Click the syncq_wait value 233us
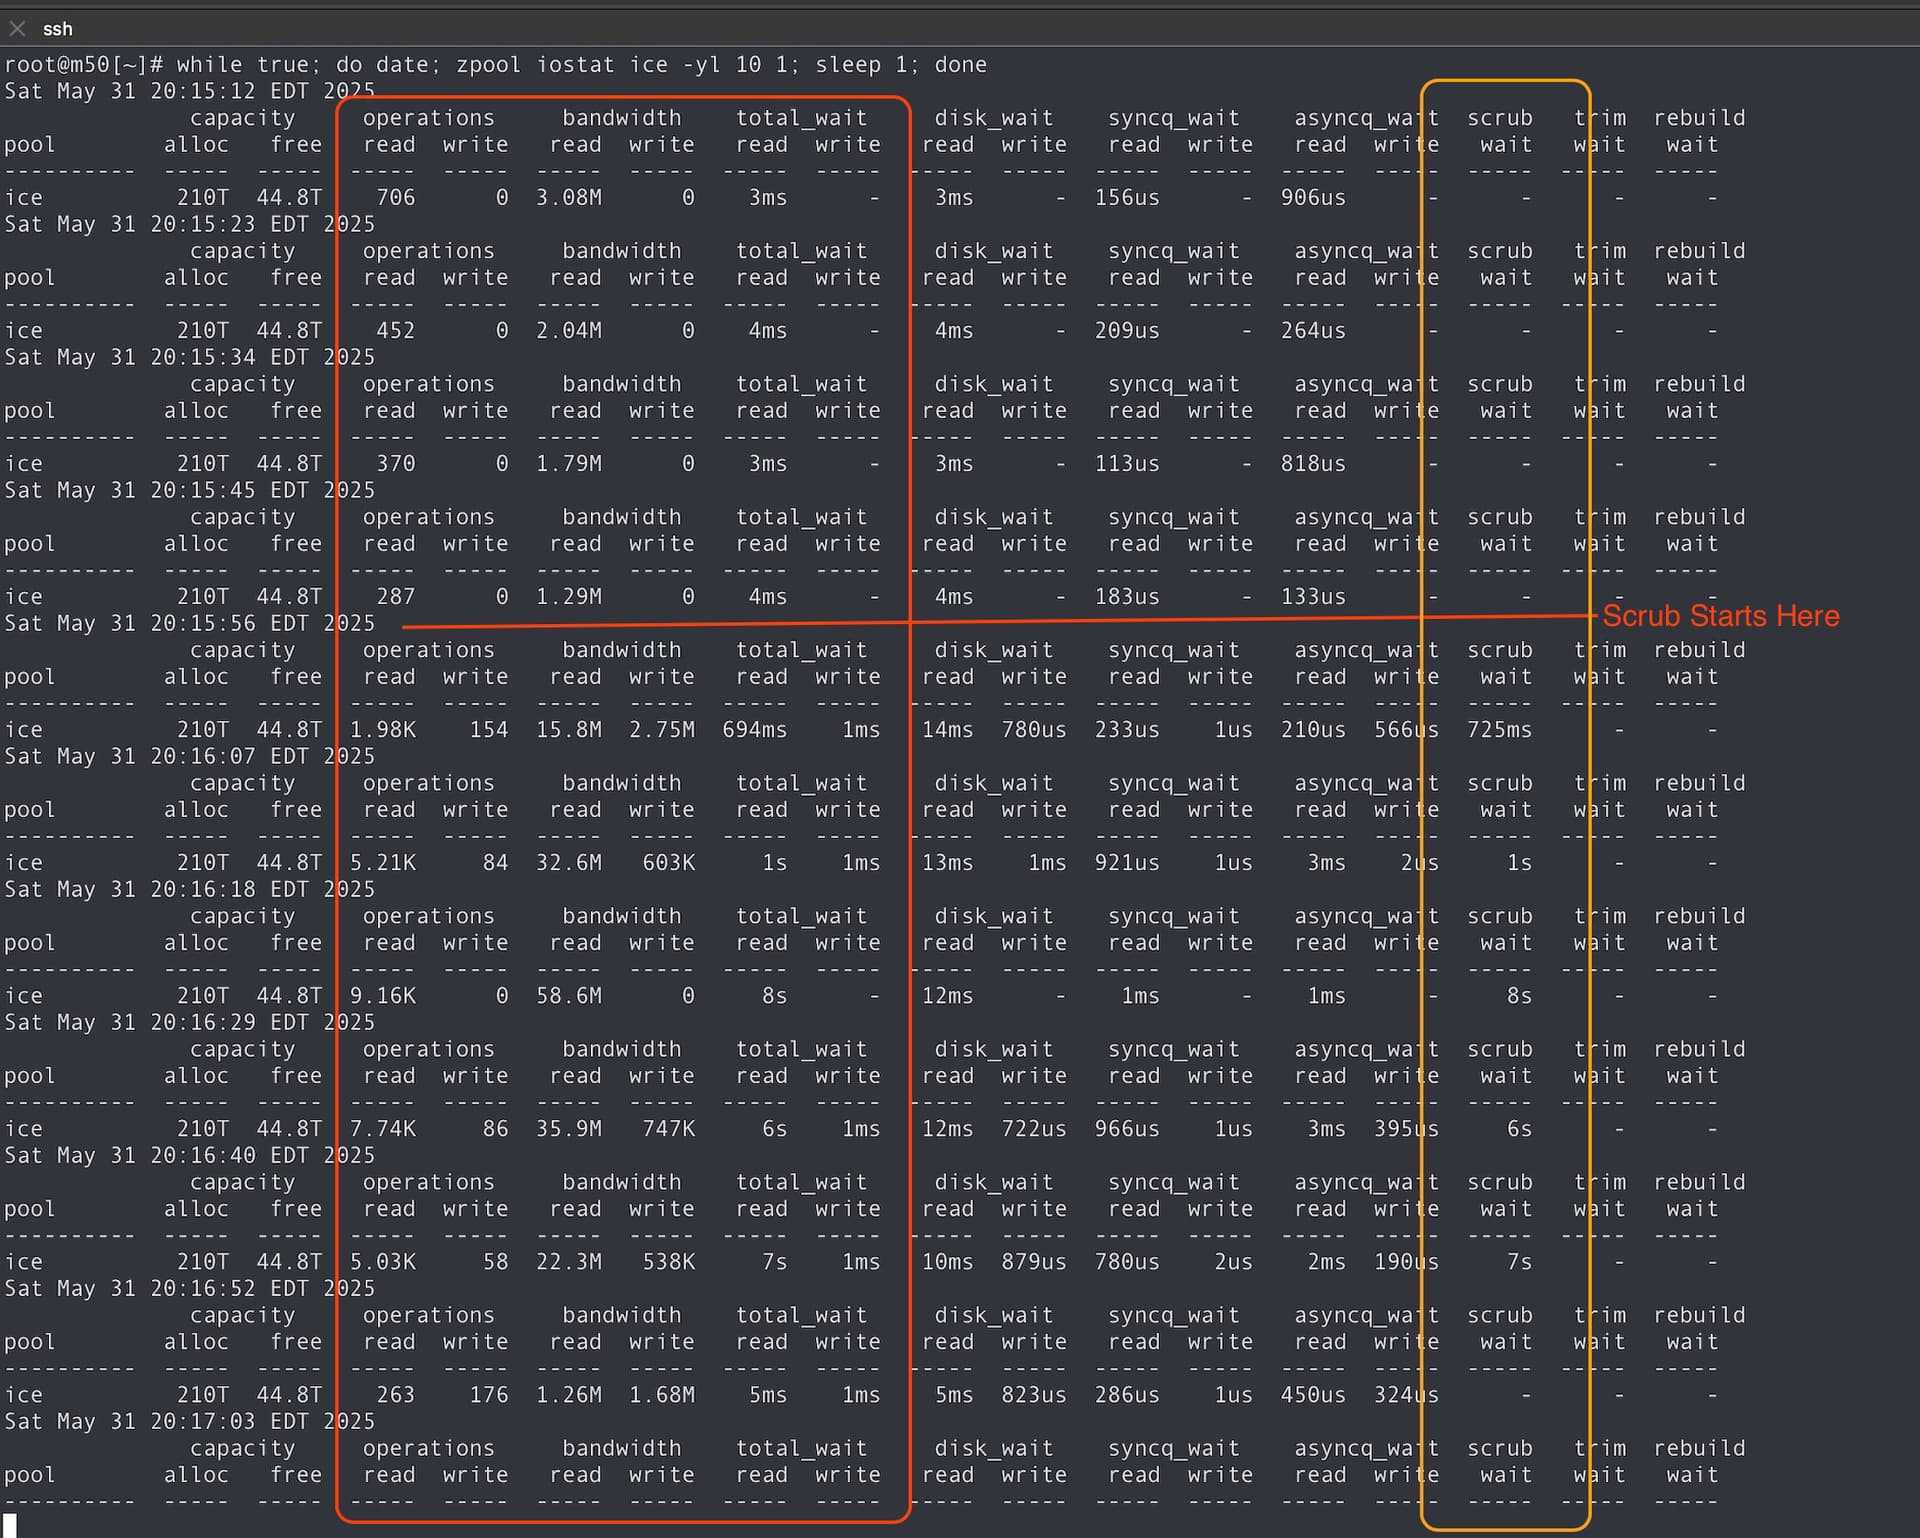1920x1538 pixels. click(1127, 730)
